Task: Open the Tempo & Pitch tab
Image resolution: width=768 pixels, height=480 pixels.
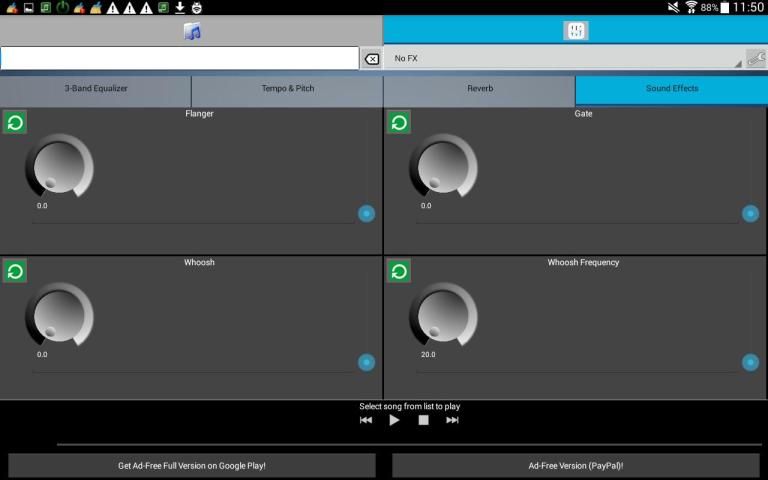Action: [x=288, y=89]
